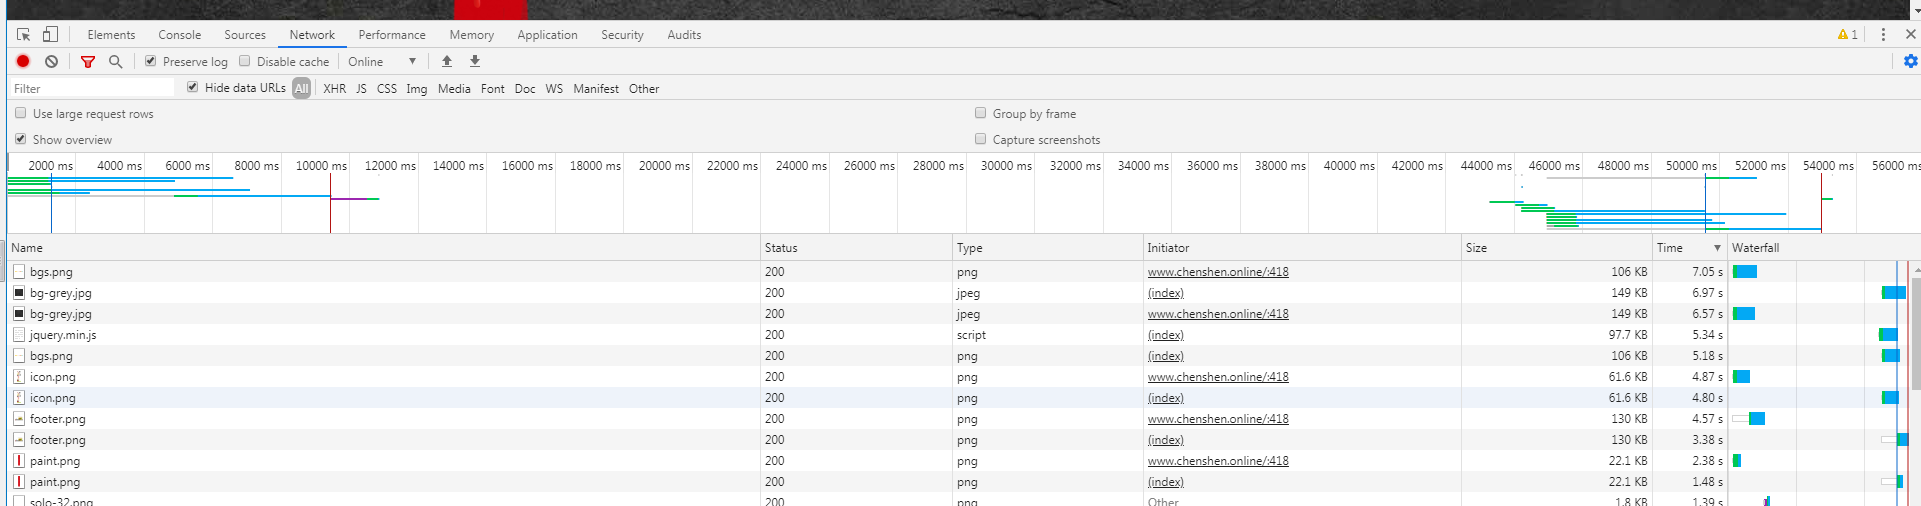Open network search with magnifier icon
The image size is (1921, 506).
pos(116,61)
